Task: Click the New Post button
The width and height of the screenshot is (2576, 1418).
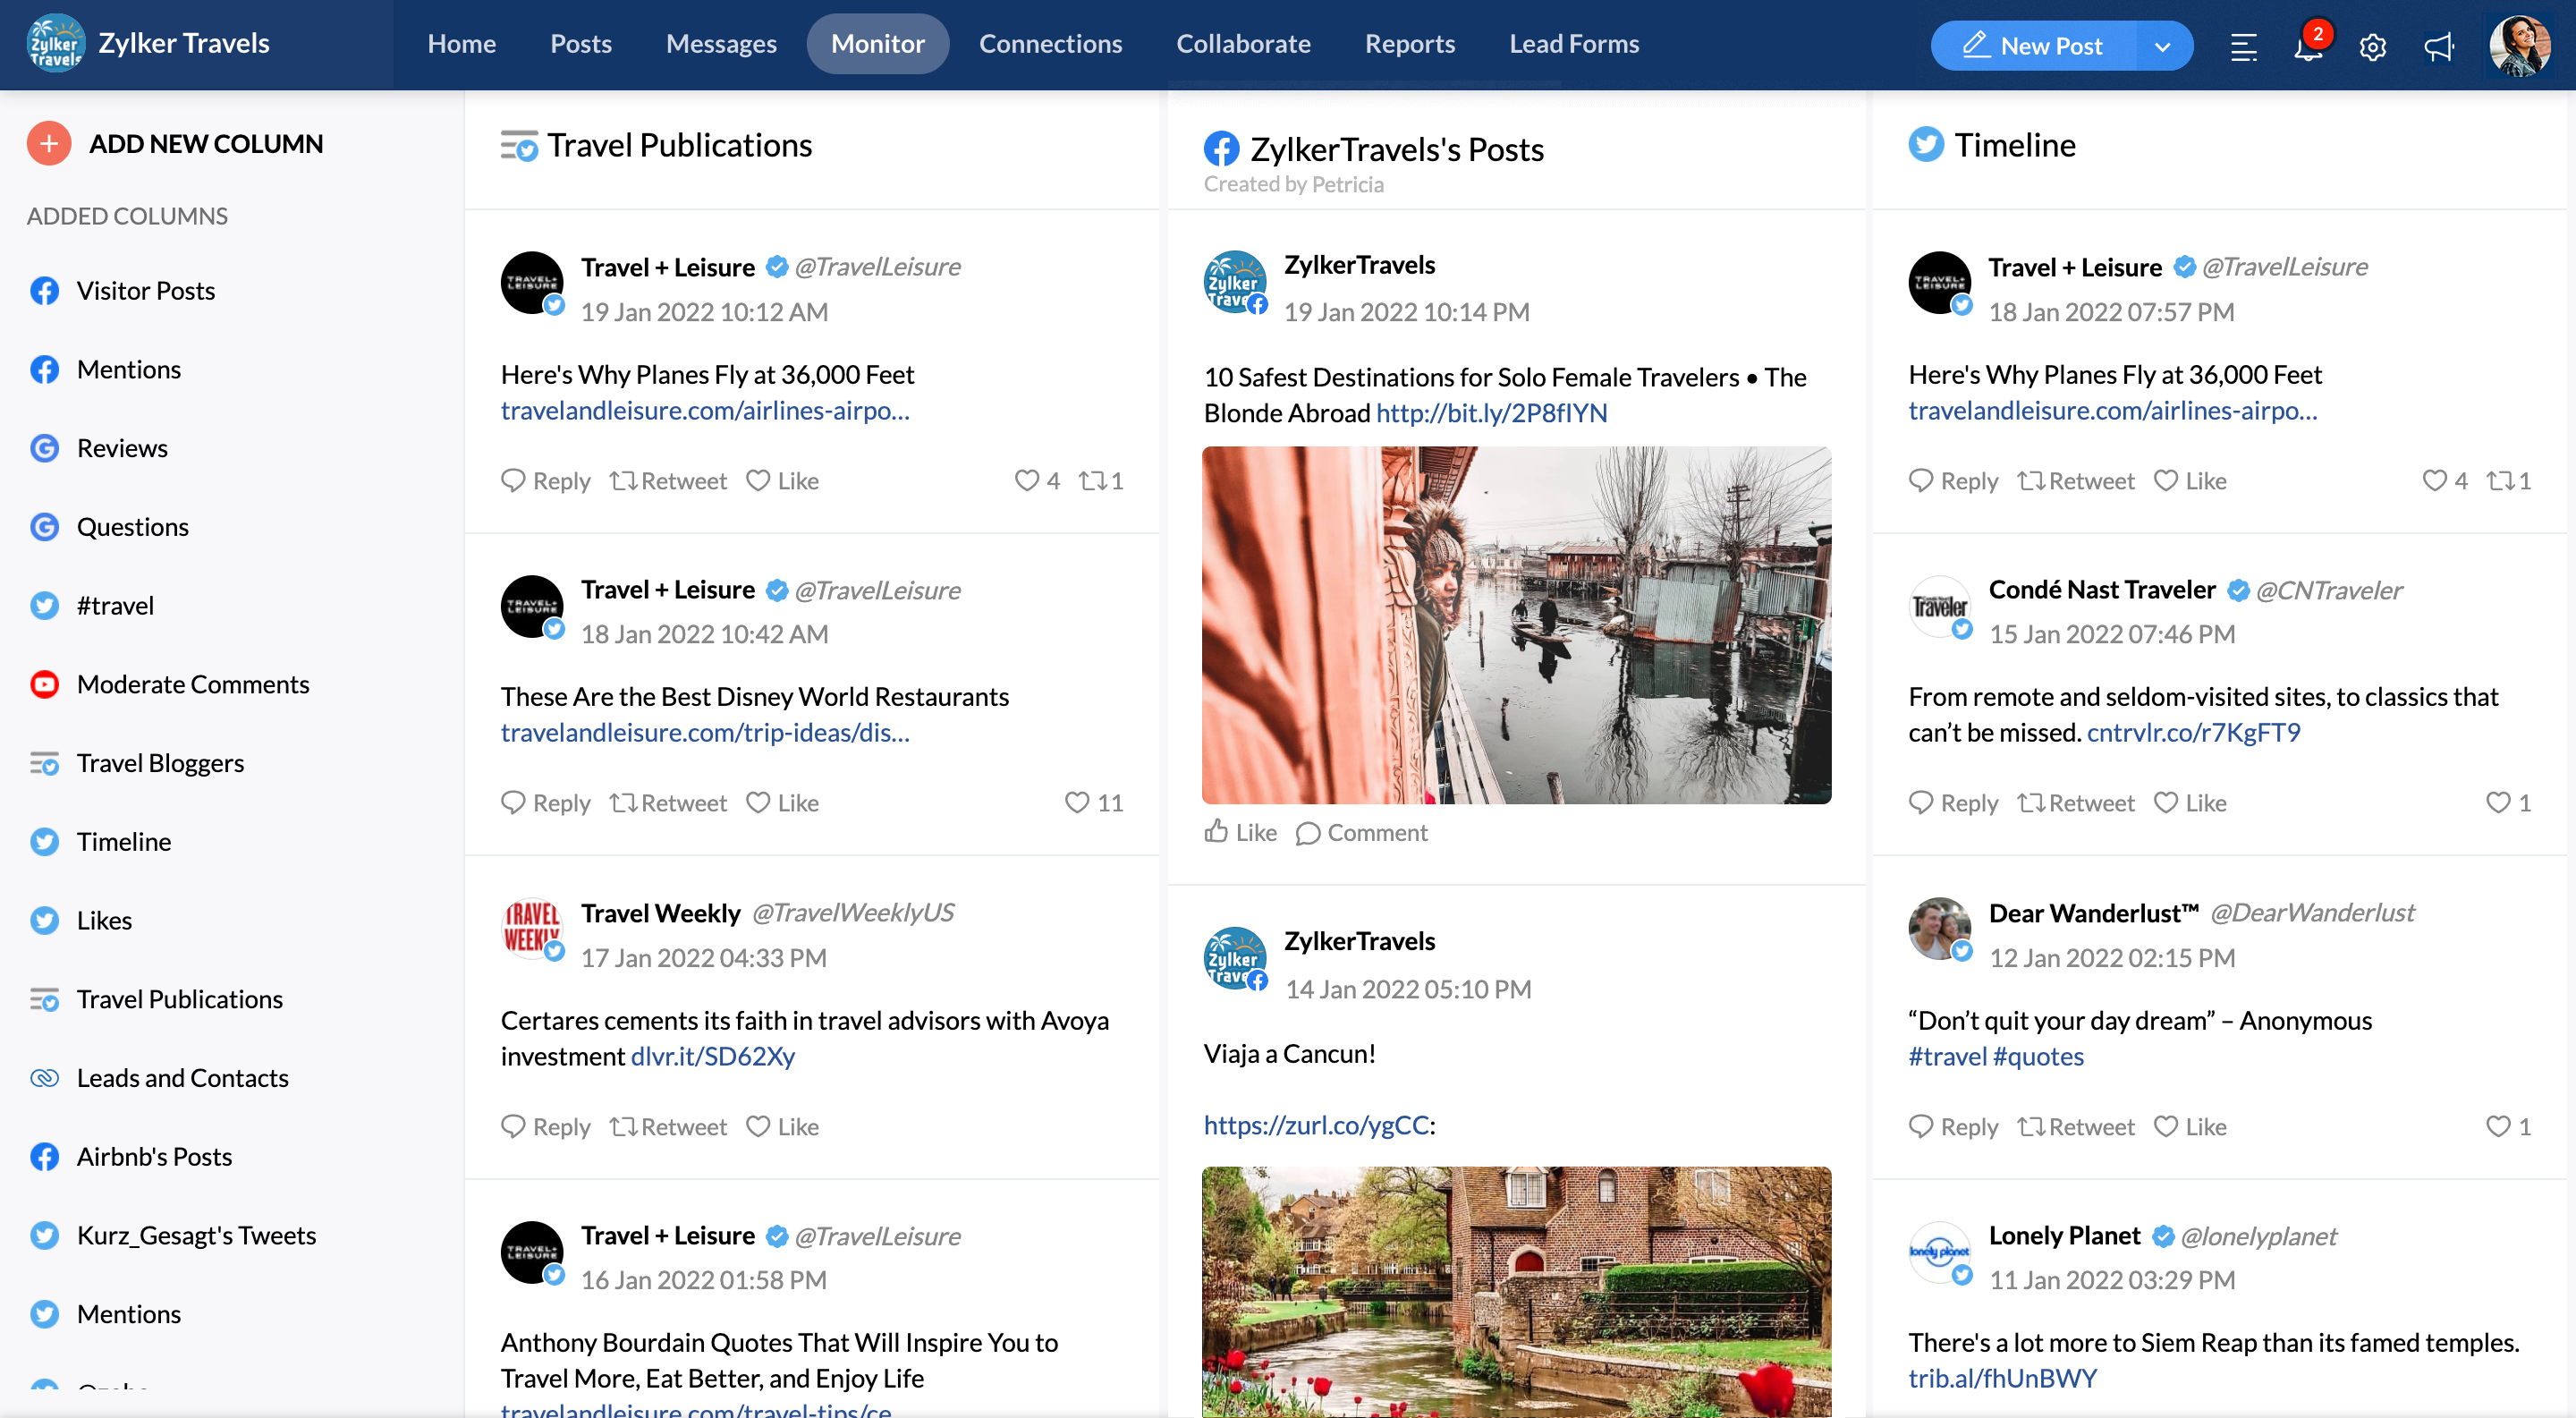Action: pos(2033,46)
